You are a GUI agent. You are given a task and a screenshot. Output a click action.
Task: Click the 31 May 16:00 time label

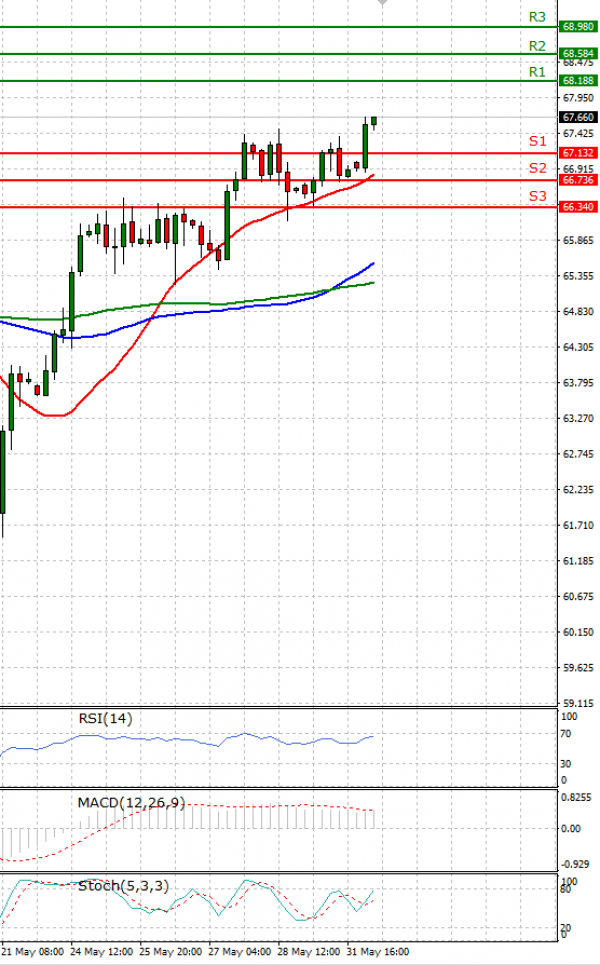[377, 951]
